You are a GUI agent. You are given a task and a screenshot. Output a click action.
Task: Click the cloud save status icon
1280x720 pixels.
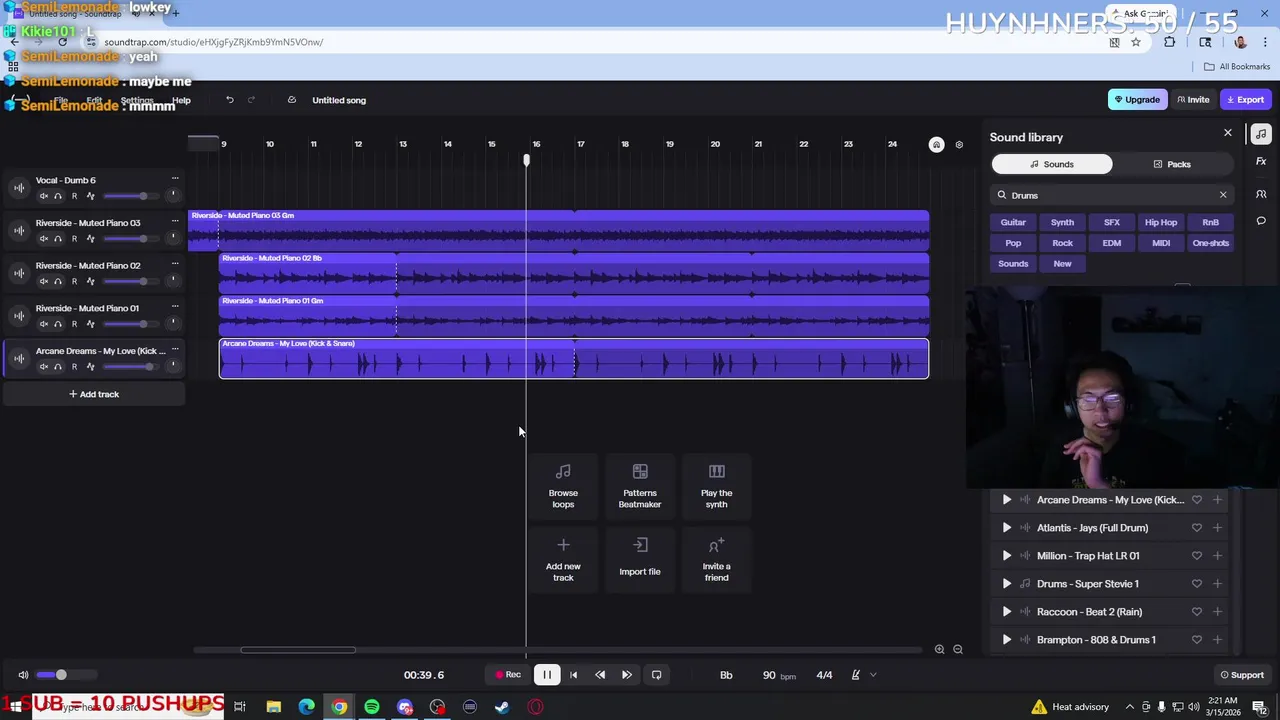pos(291,100)
